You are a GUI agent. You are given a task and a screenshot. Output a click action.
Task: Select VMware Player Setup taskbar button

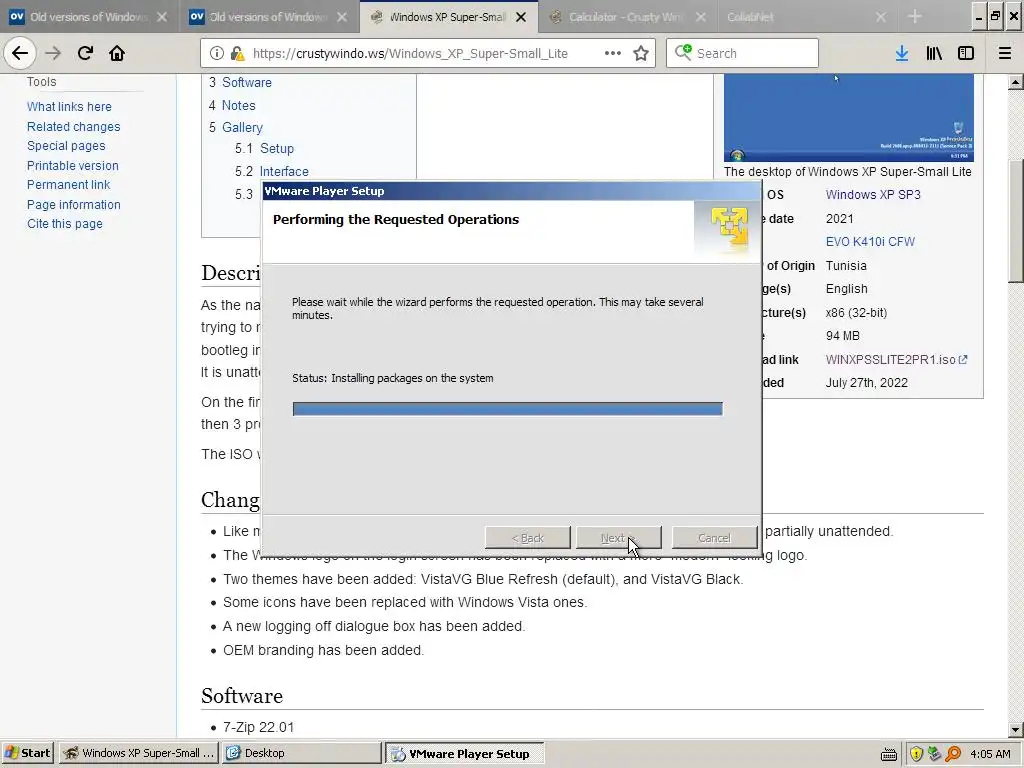pos(464,753)
